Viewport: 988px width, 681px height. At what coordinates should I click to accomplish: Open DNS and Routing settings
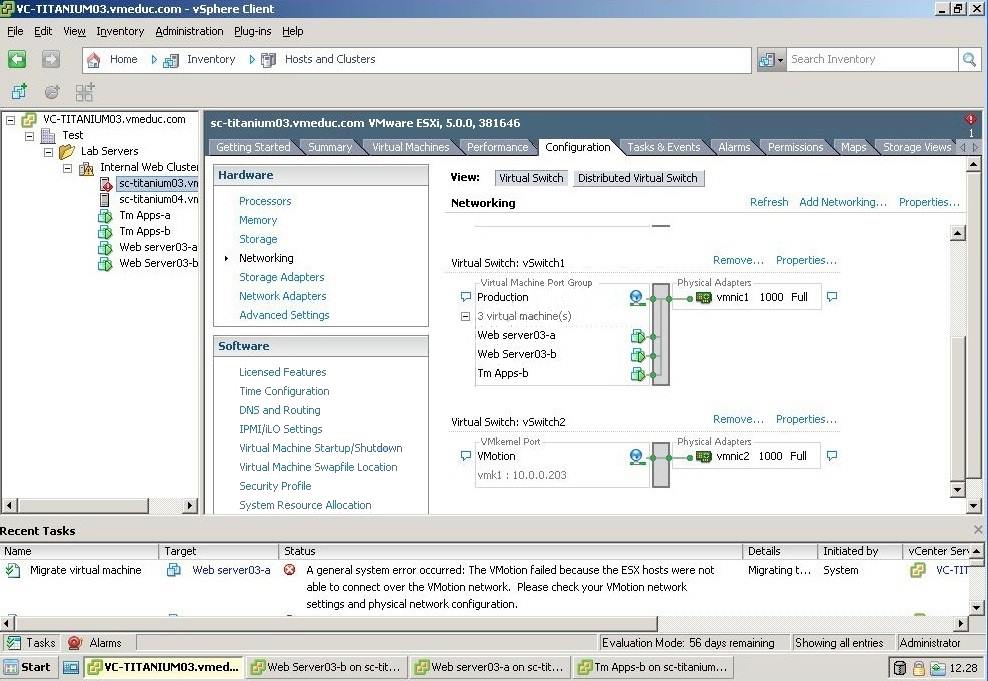280,410
